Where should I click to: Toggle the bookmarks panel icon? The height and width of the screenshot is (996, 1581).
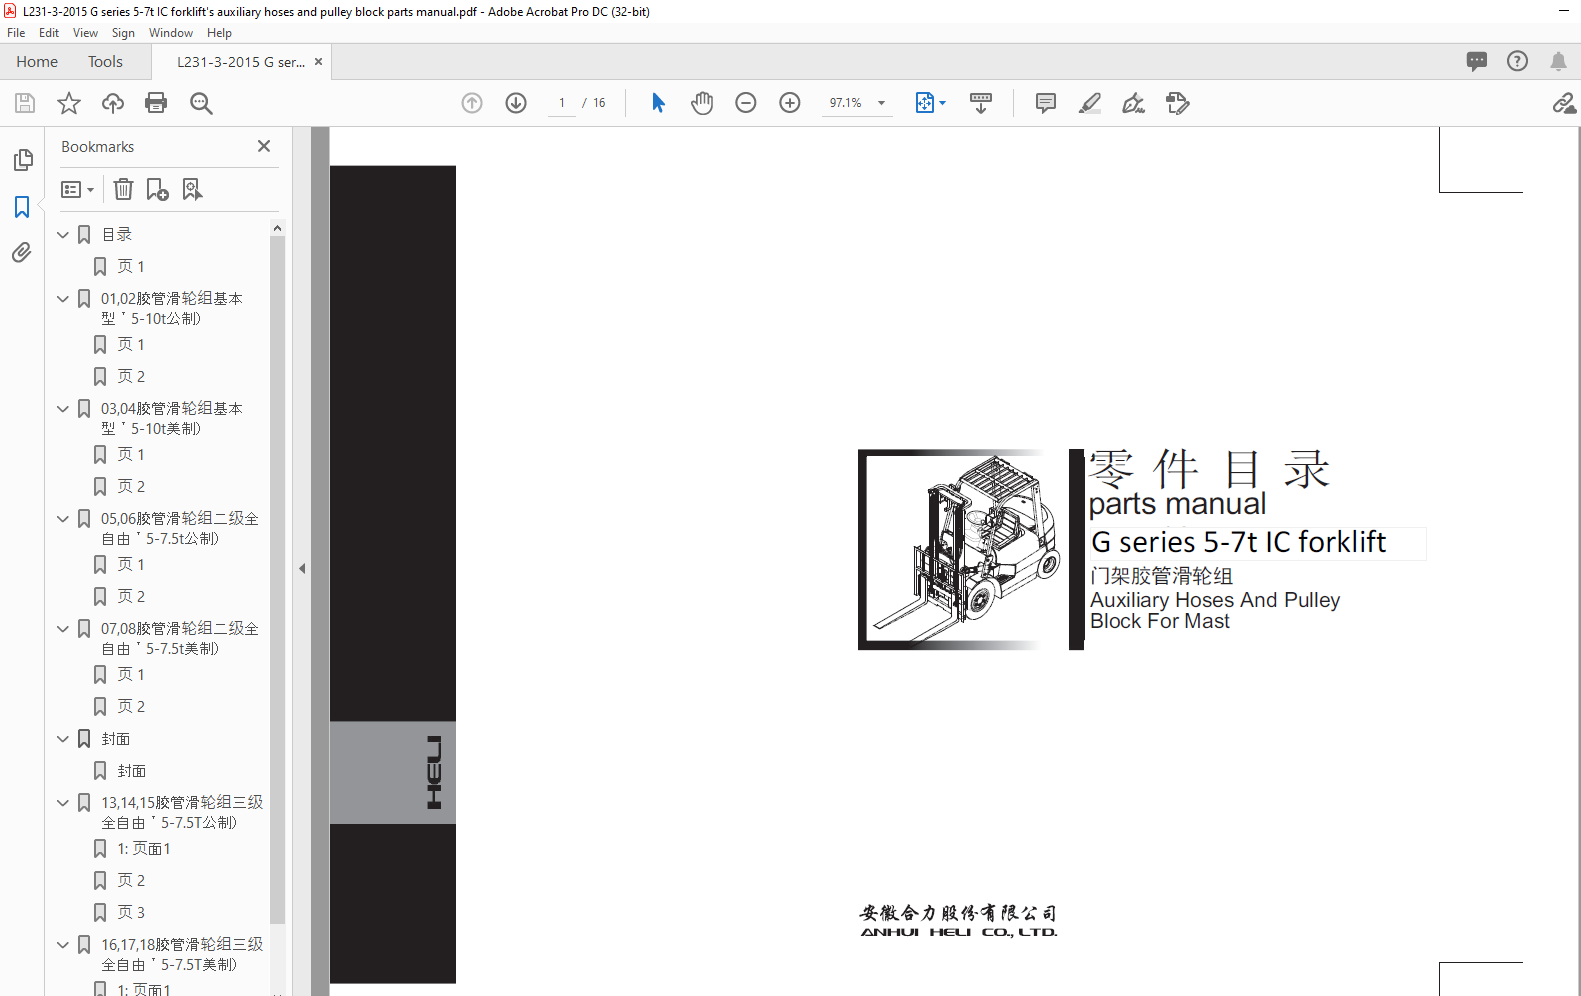pyautogui.click(x=22, y=207)
